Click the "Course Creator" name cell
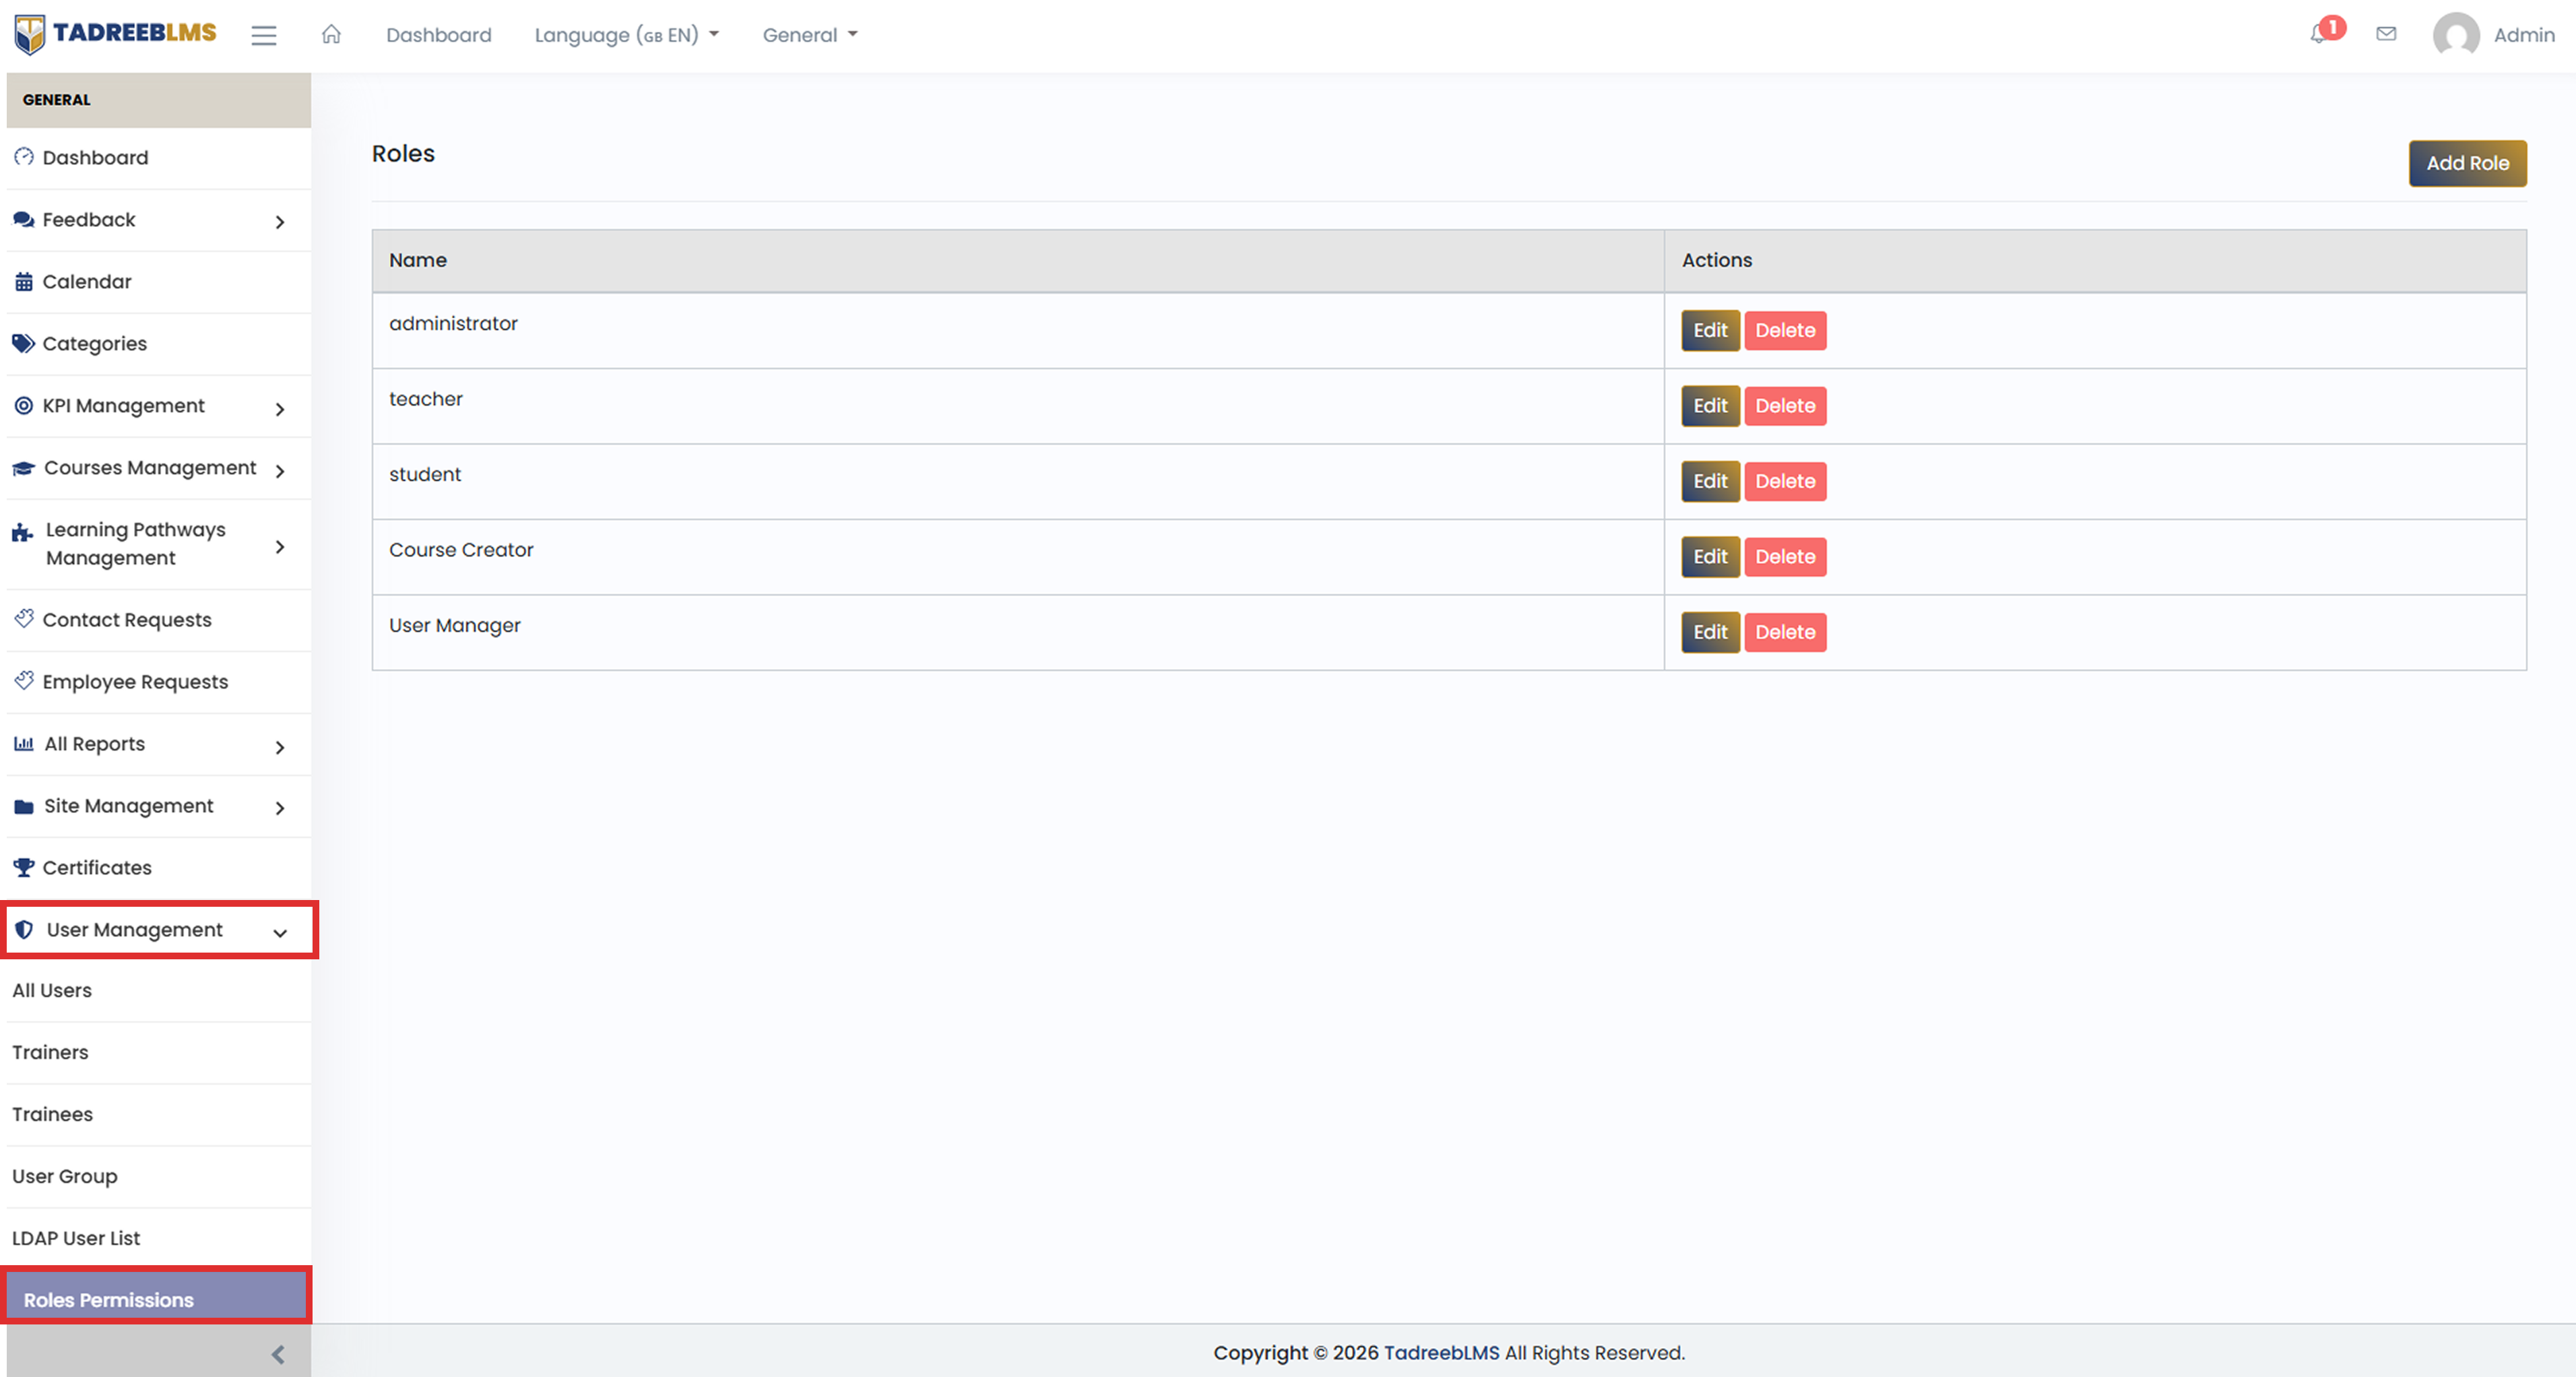 (1018, 557)
